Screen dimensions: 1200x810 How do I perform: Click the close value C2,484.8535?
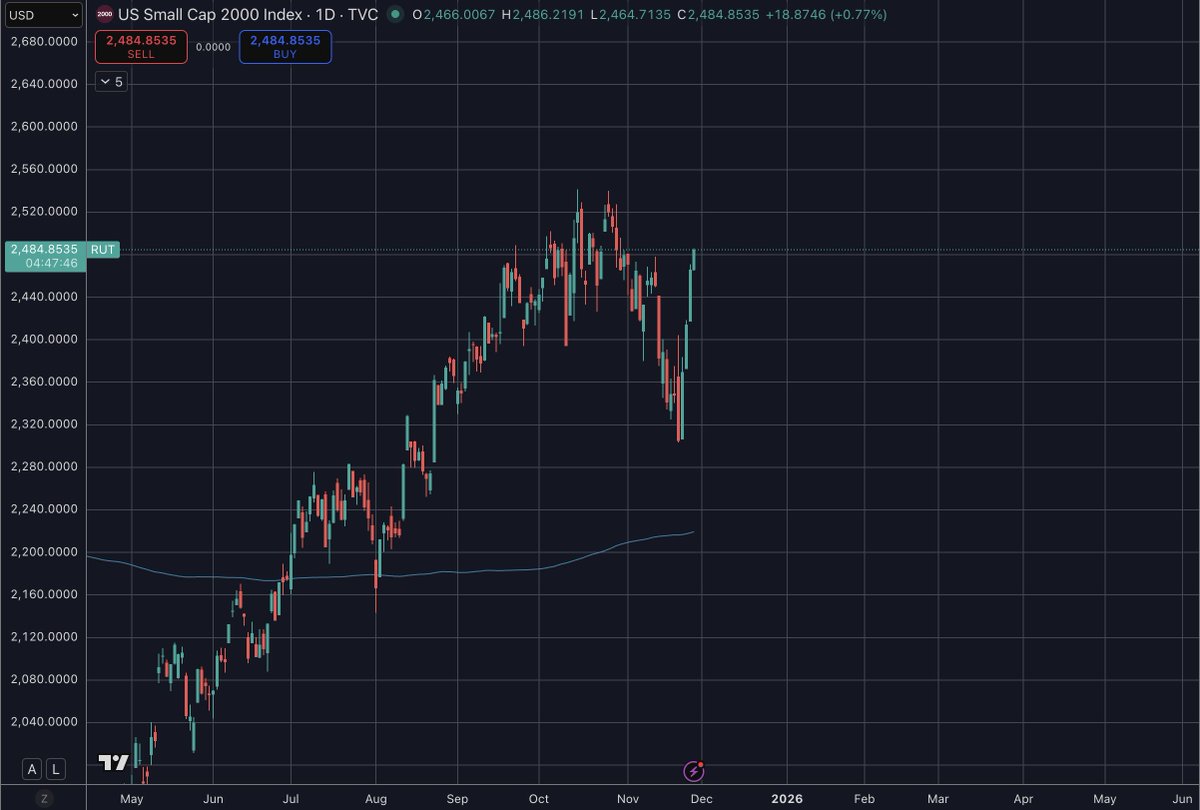(720, 15)
